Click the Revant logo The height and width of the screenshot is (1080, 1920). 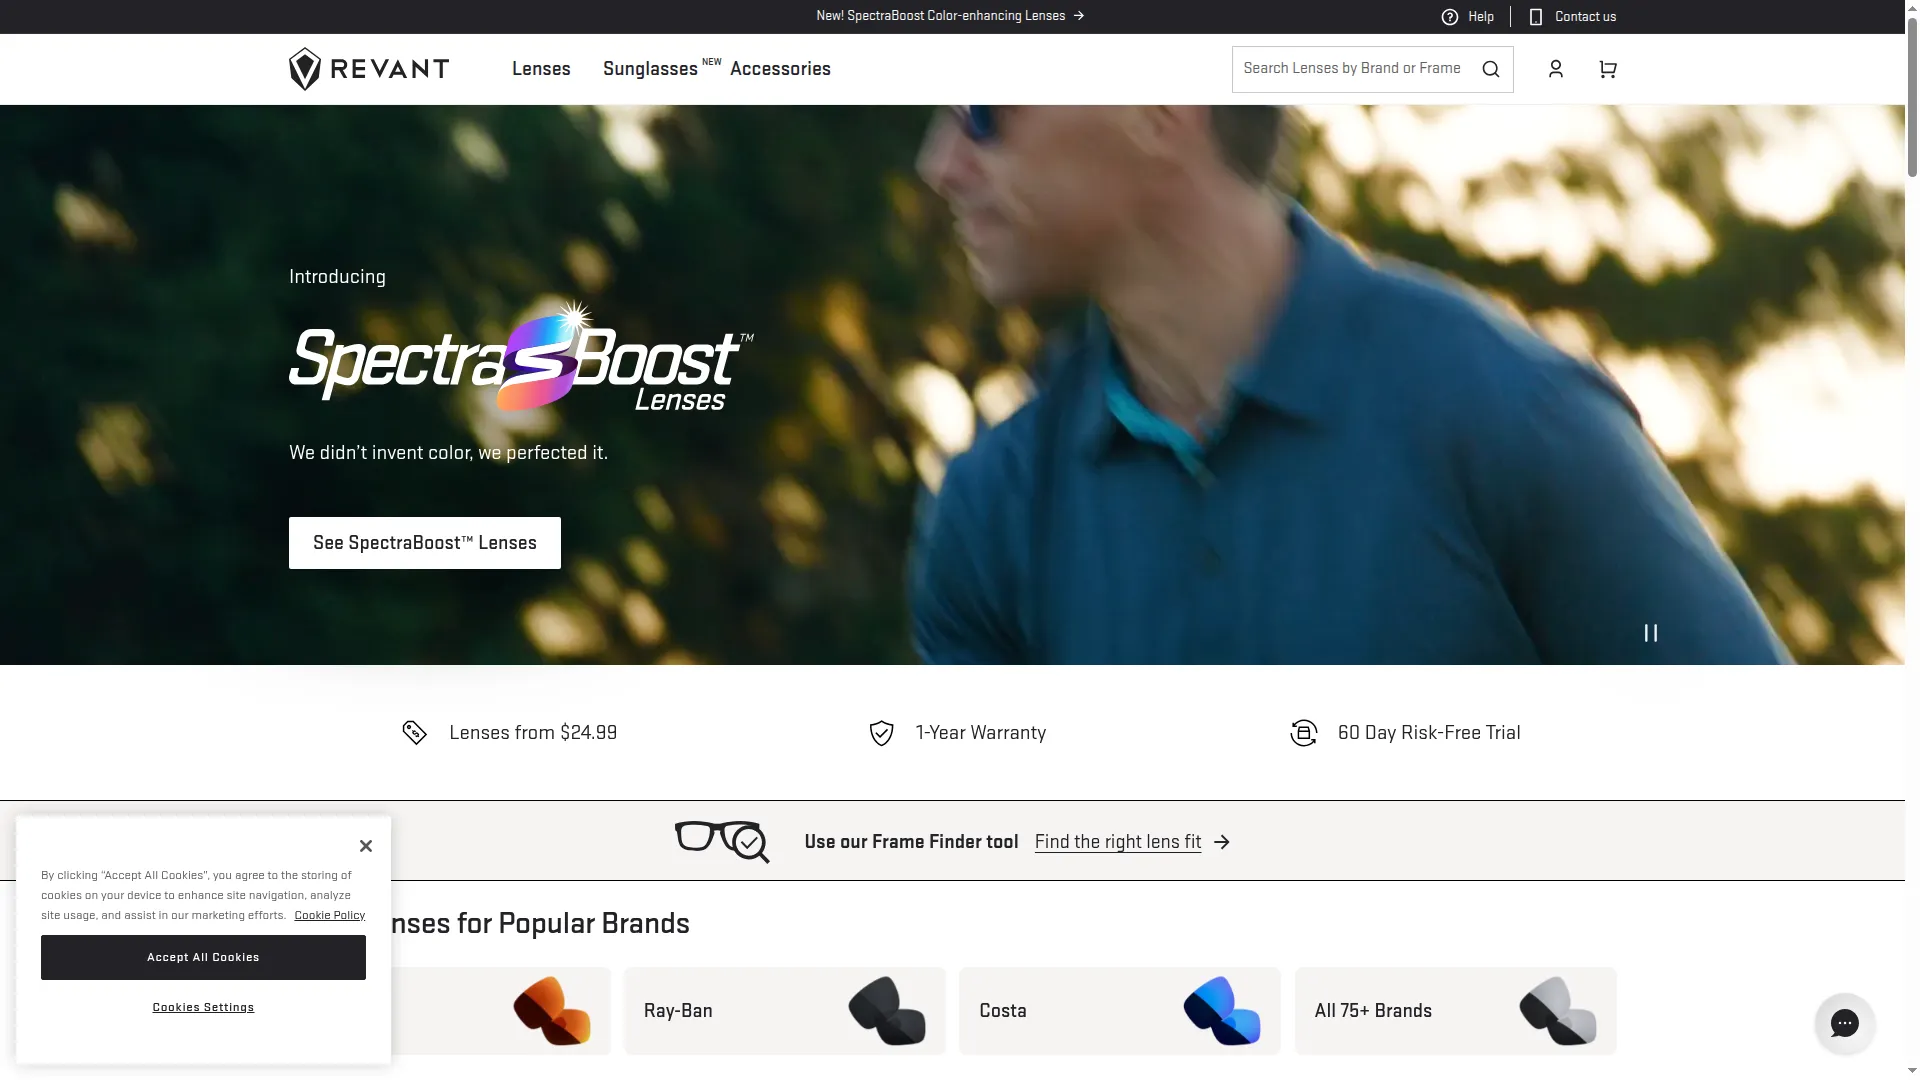(x=369, y=69)
